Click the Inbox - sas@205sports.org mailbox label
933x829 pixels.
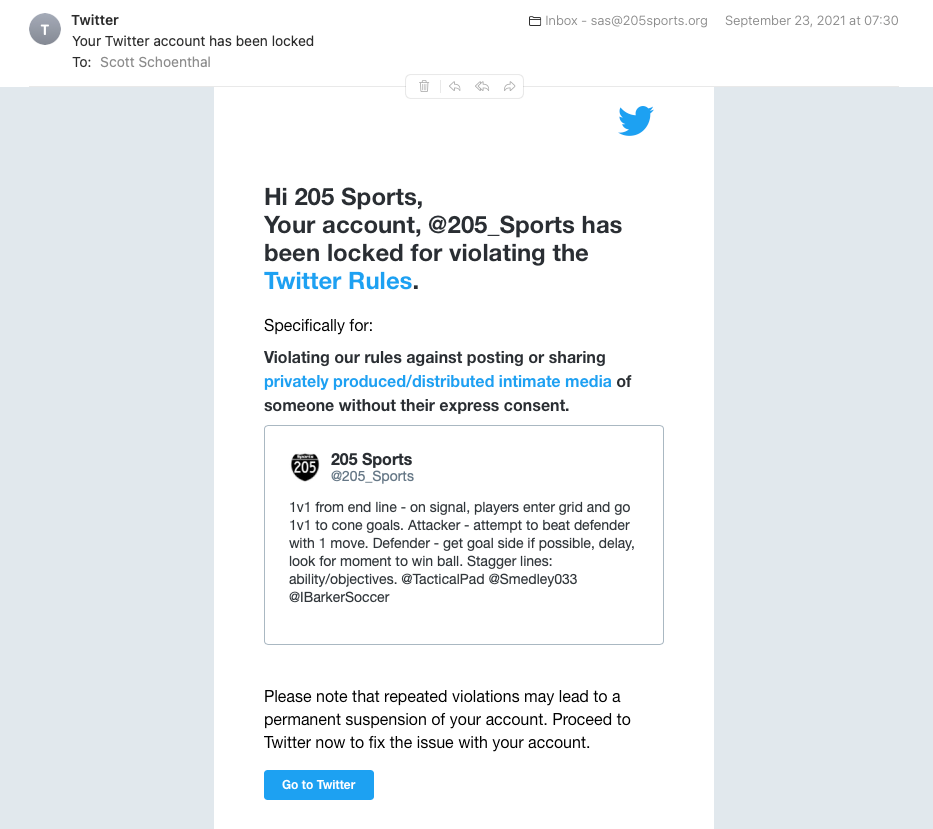[x=626, y=21]
